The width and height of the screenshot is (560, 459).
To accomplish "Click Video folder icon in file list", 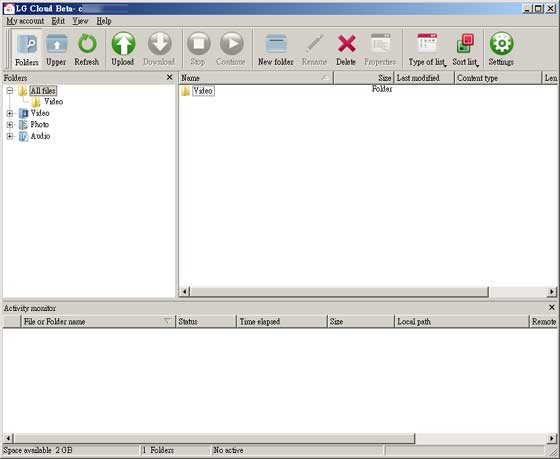I will [185, 91].
